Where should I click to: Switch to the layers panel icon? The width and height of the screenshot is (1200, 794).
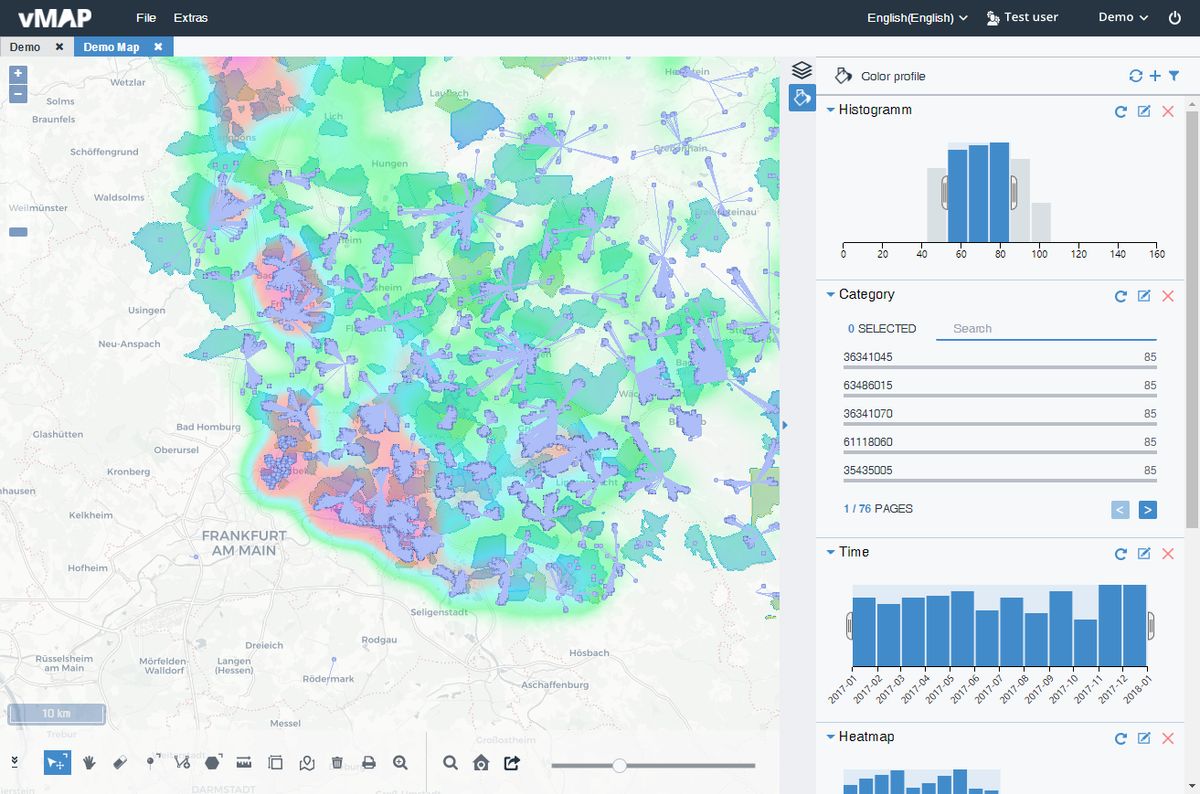800,71
